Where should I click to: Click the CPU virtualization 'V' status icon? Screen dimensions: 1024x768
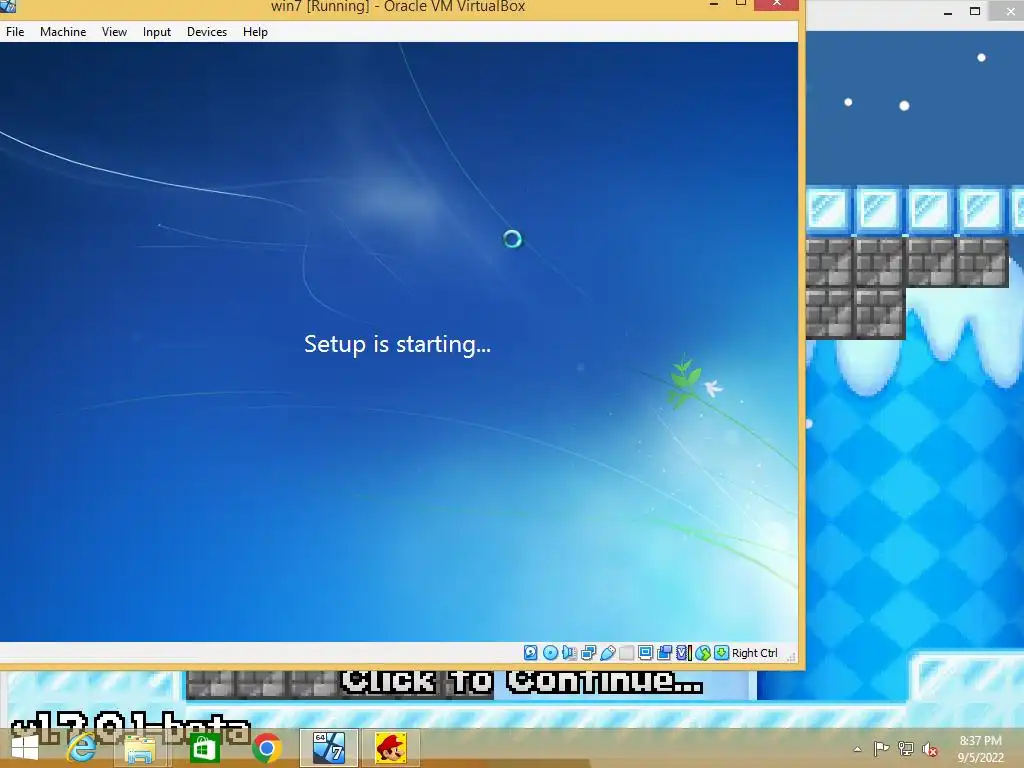[684, 652]
